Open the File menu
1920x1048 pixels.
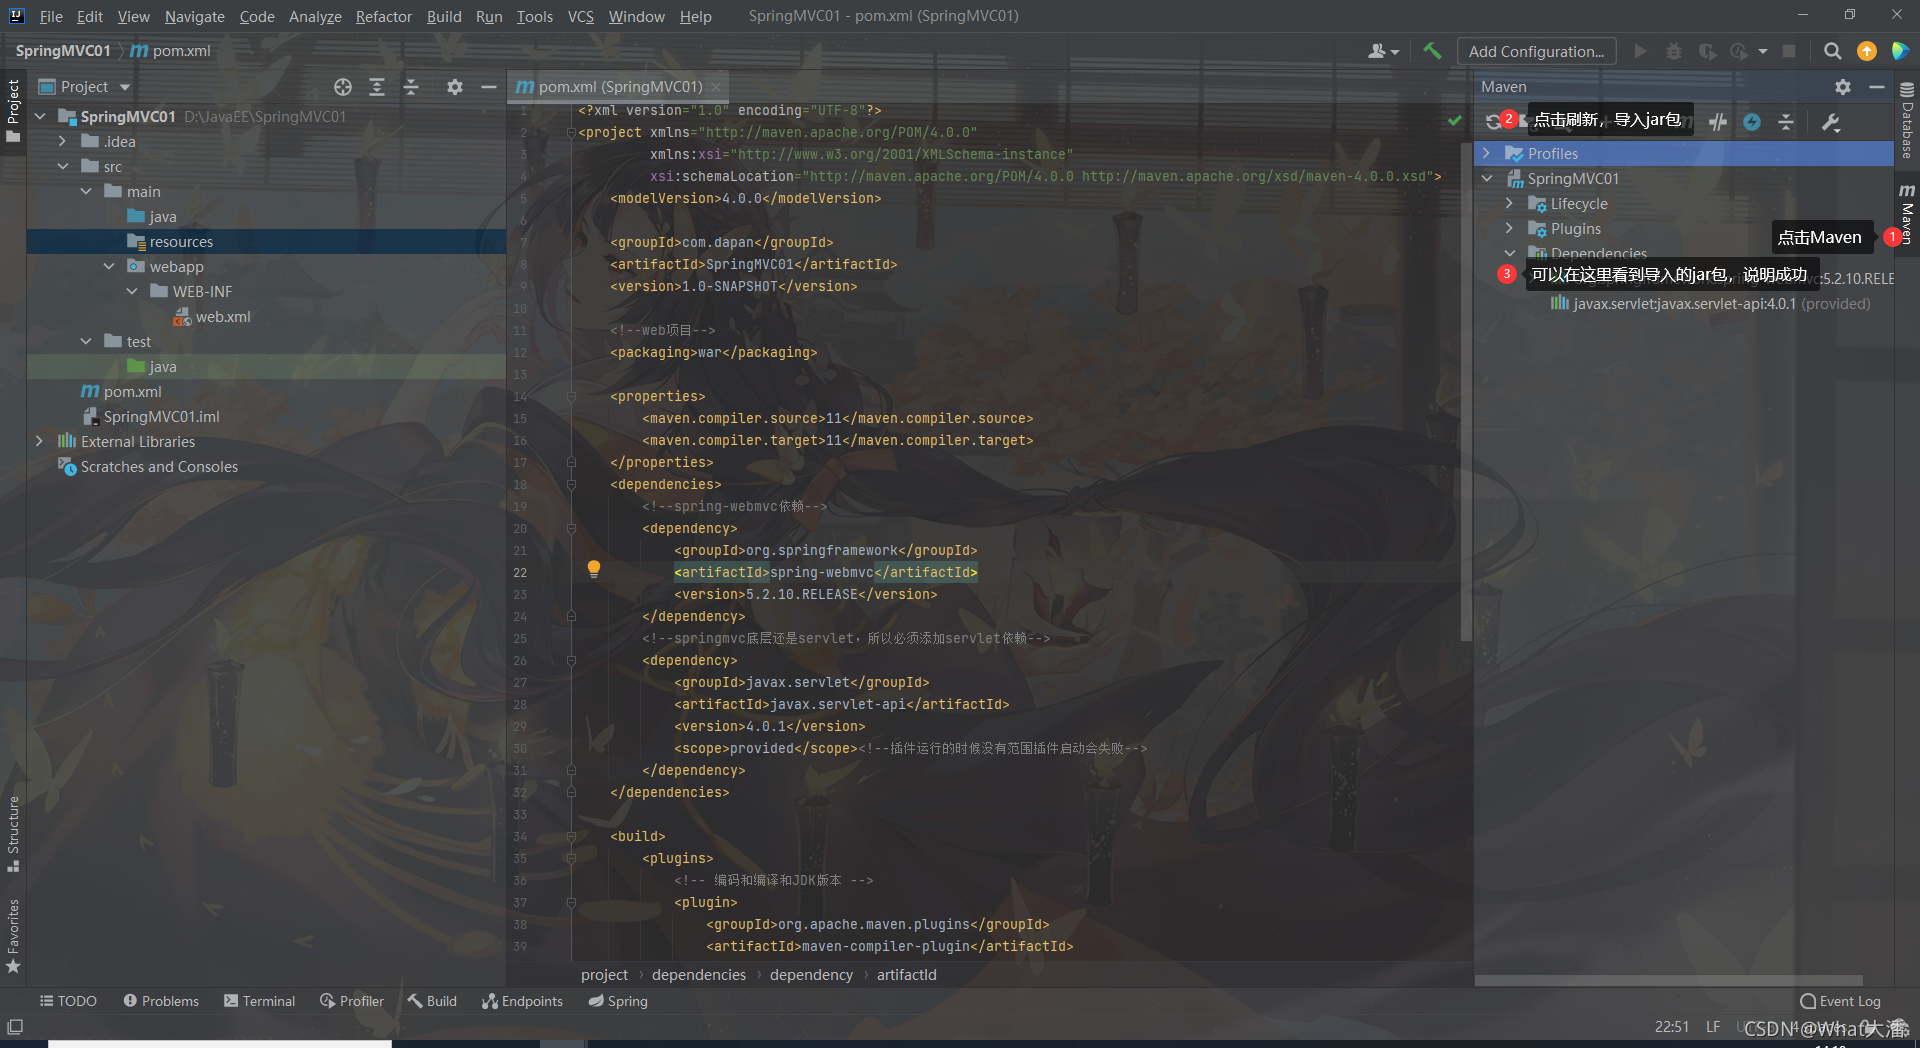(51, 16)
